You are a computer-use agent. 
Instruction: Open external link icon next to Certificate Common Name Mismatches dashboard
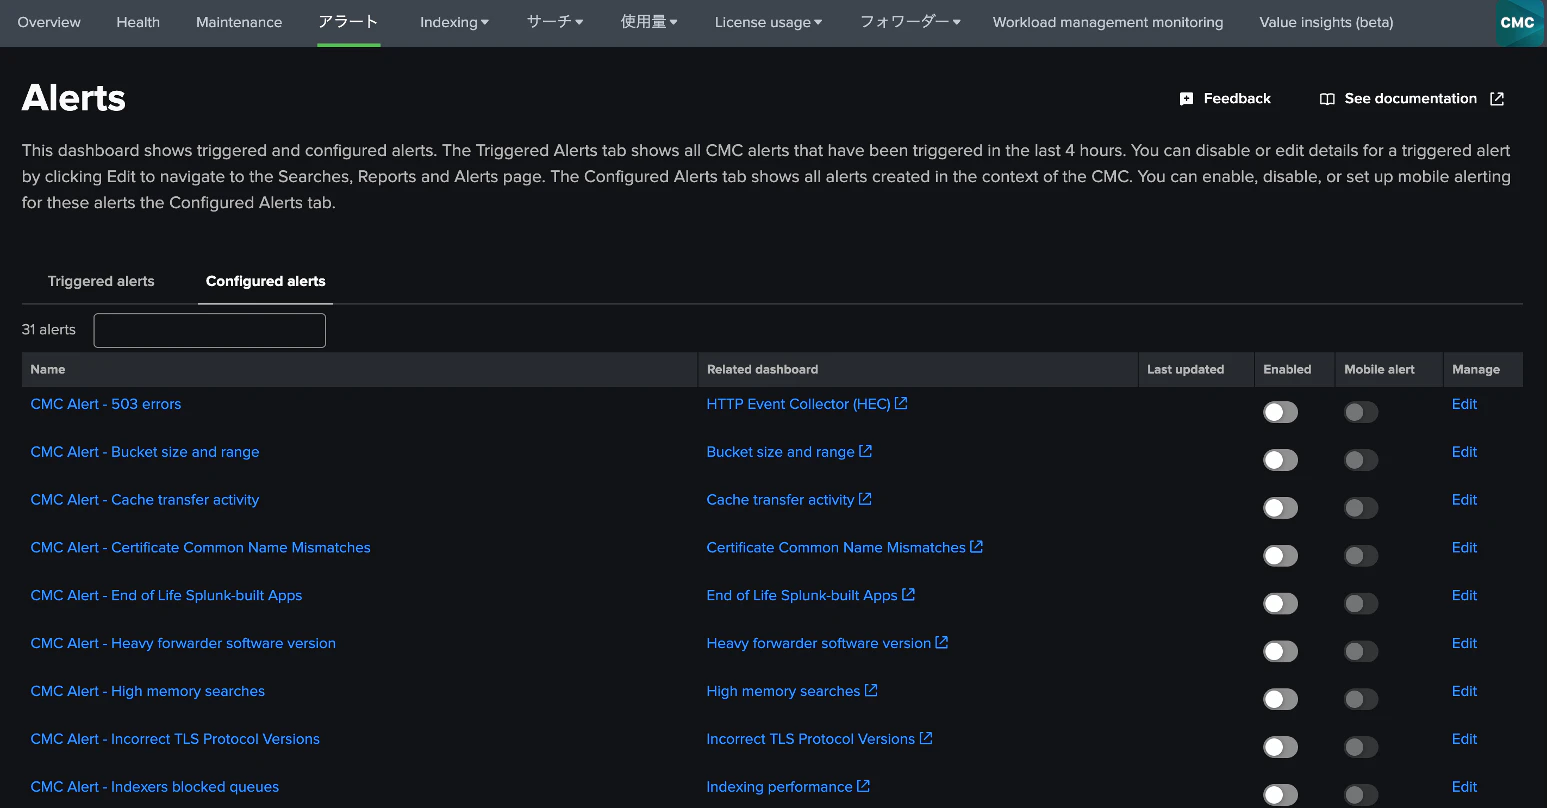coord(977,547)
